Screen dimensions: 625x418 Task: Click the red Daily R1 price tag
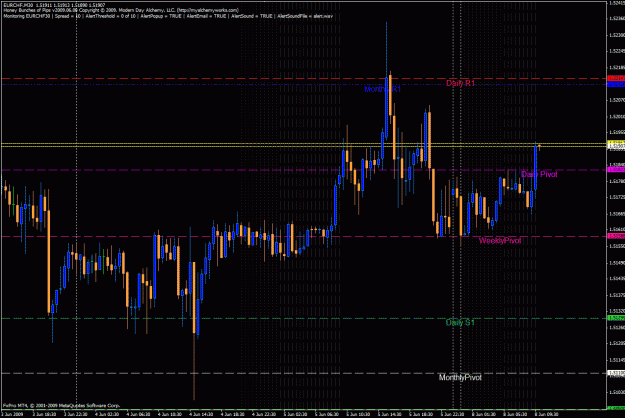[616, 78]
